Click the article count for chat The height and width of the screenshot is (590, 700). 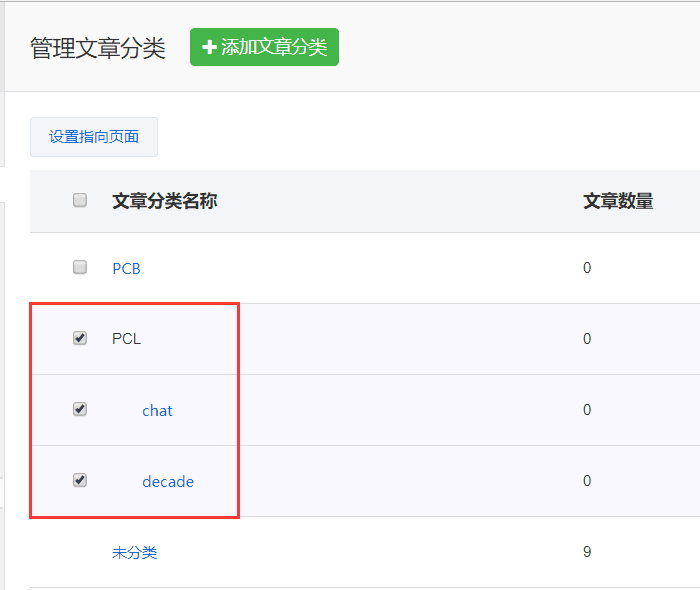click(587, 410)
